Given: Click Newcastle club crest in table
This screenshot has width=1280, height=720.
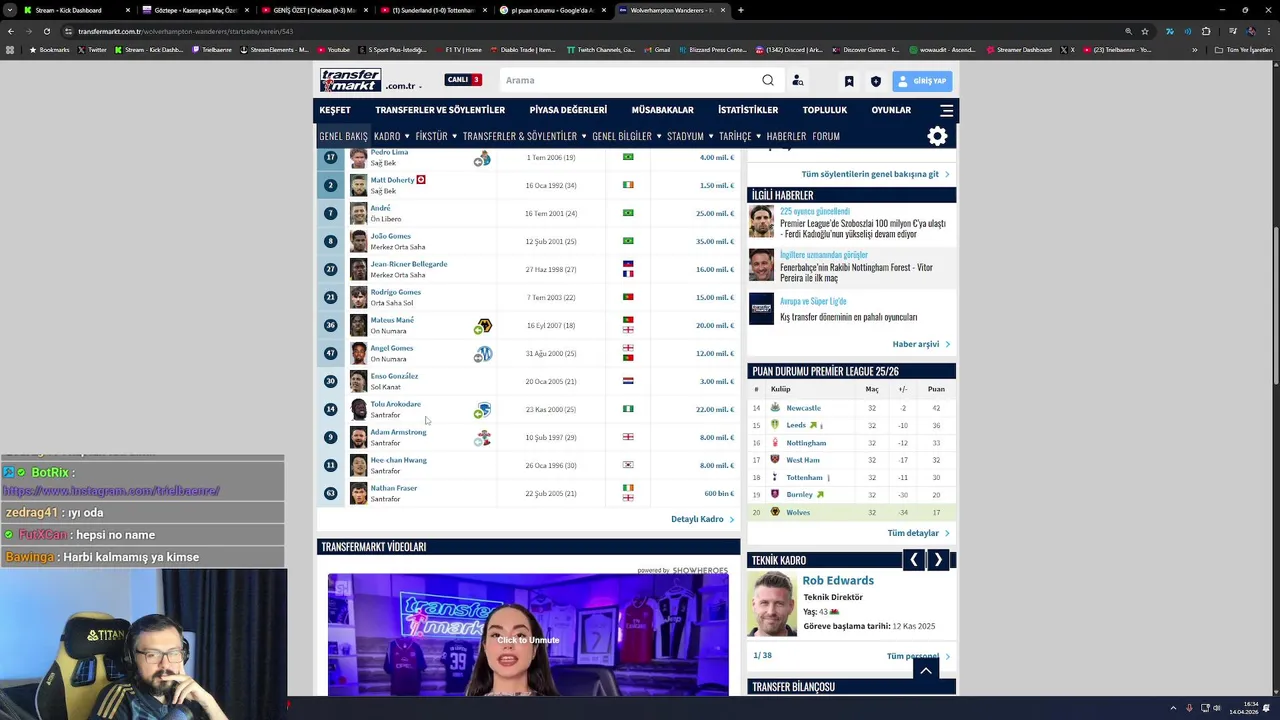Looking at the screenshot, I should coord(775,408).
